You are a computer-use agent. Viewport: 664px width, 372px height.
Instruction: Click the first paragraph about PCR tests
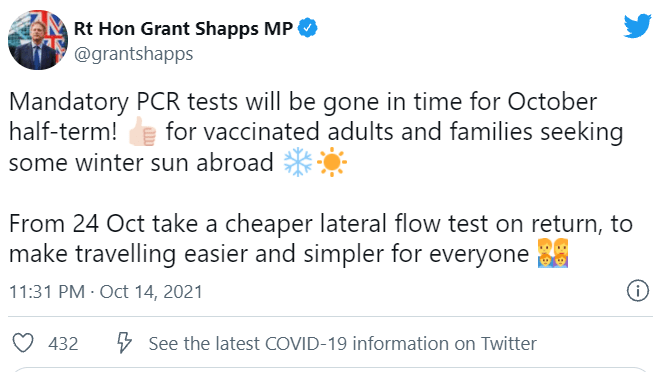tap(316, 132)
